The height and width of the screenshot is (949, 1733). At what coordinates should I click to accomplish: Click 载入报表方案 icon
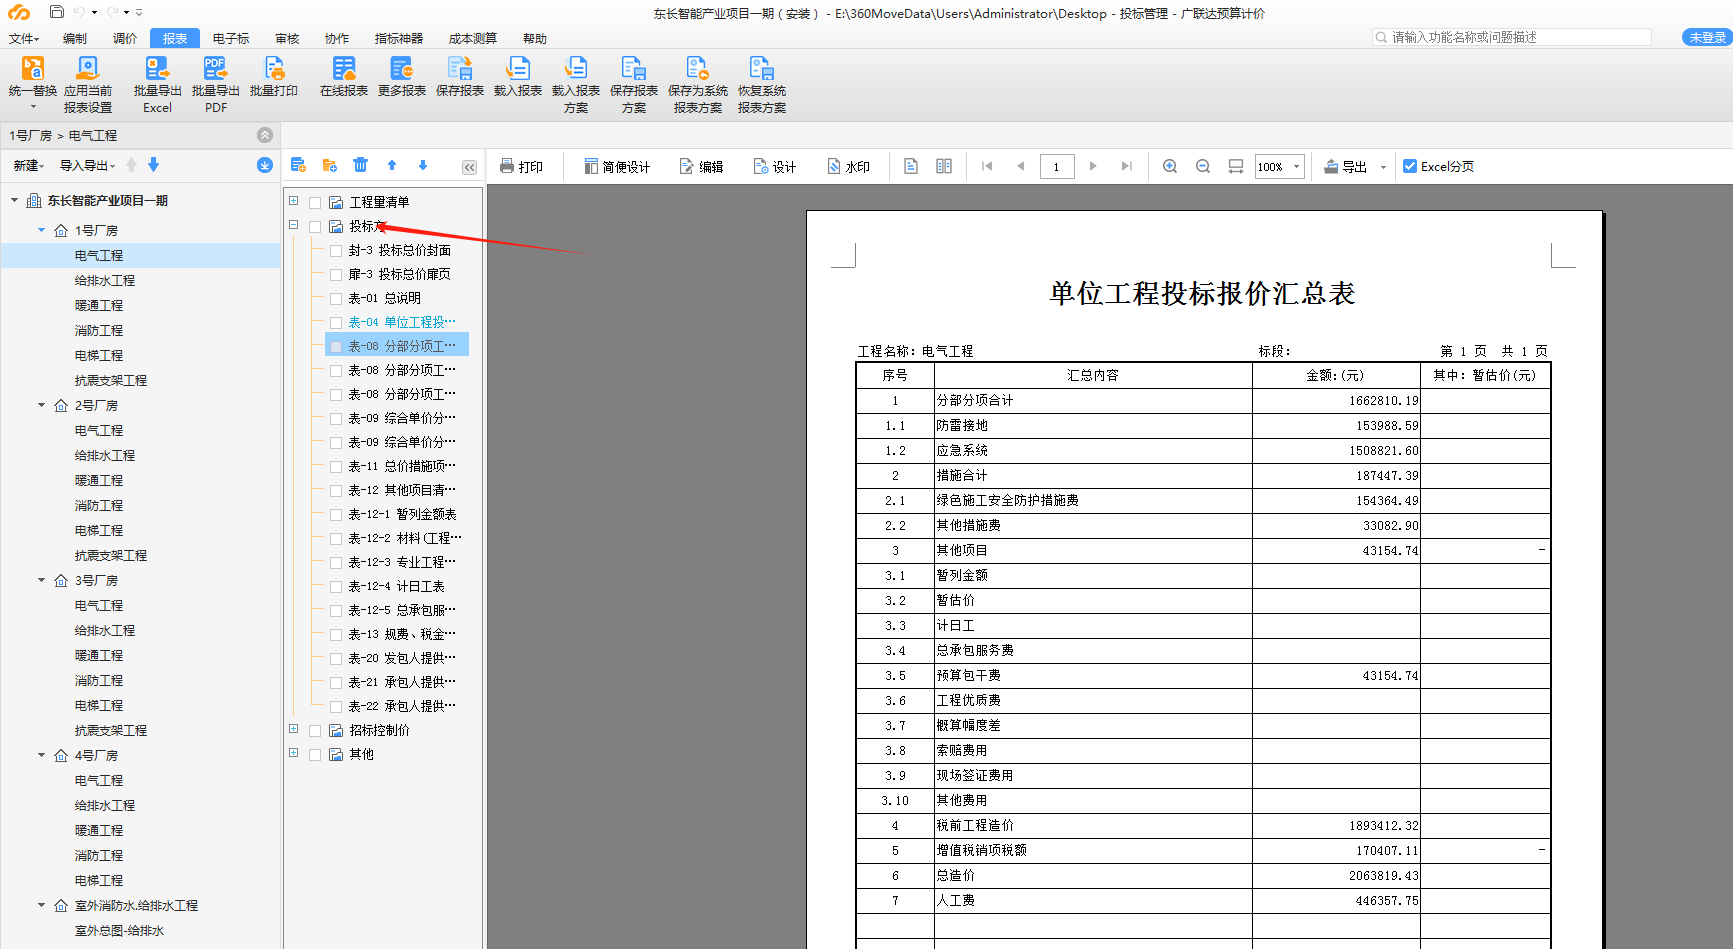coord(575,68)
